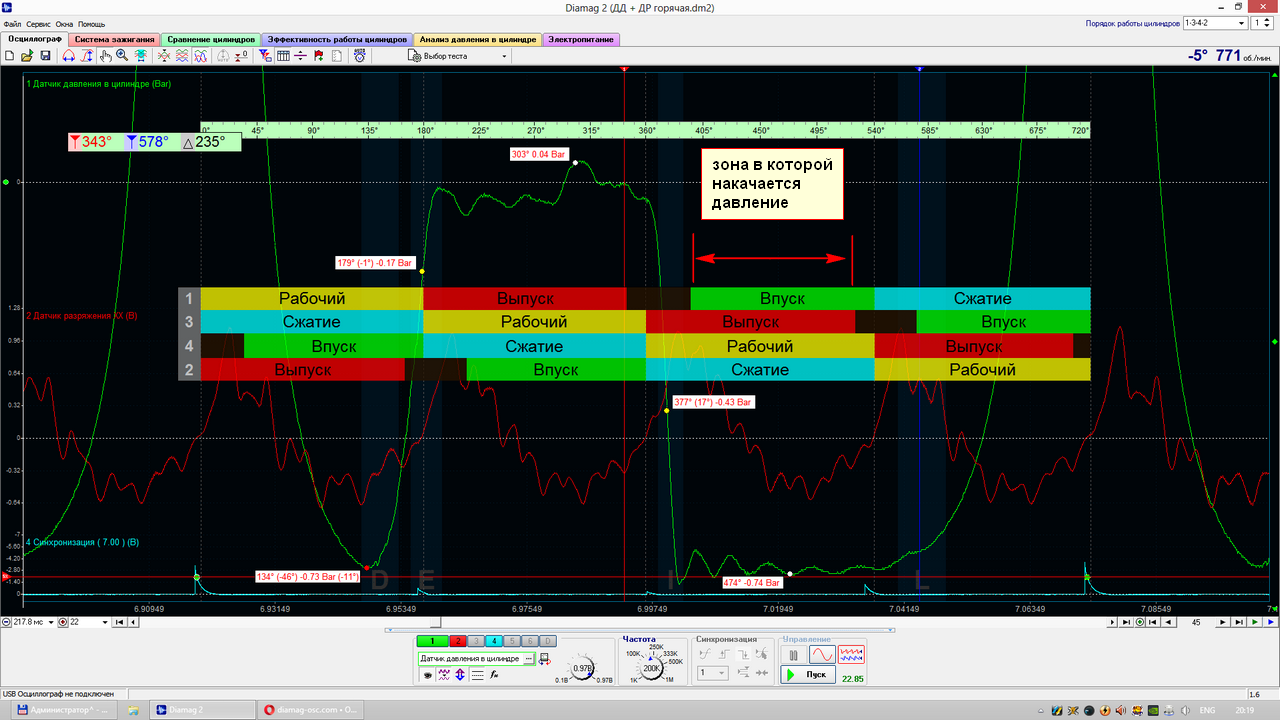Open a file with the folder icon
Image resolution: width=1280 pixels, height=720 pixels.
26,56
